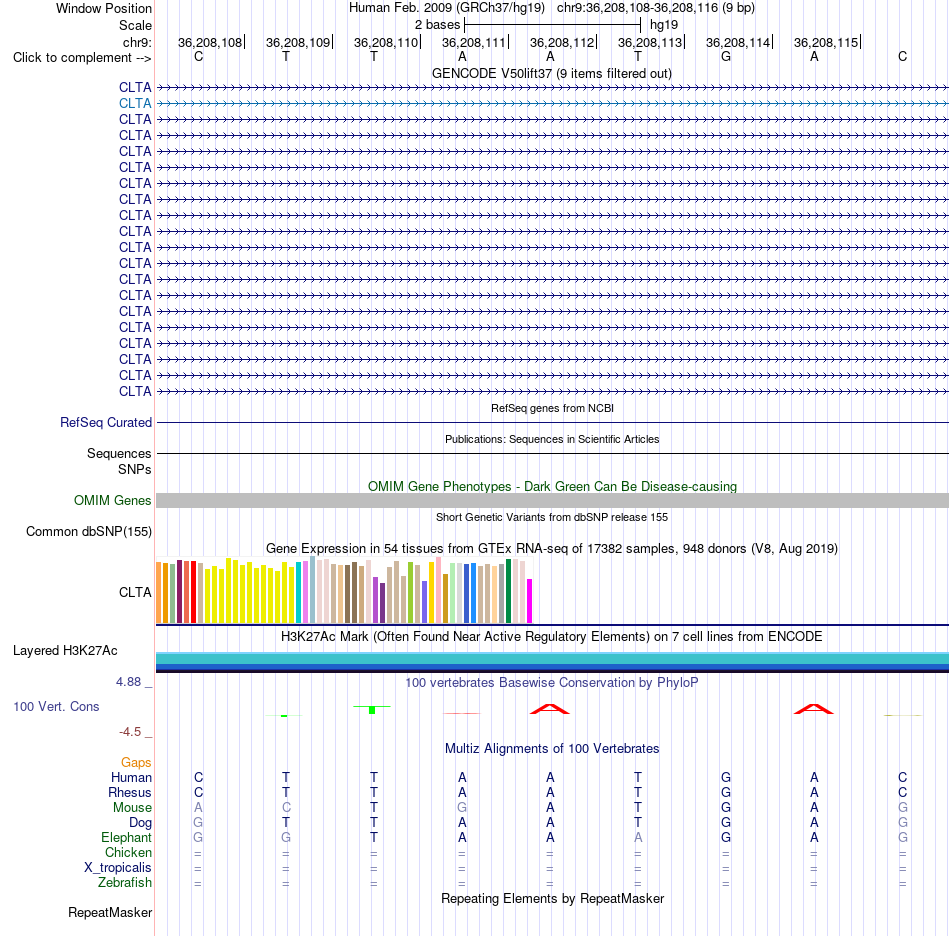Click the gray OMIM Genes bar
Image resolution: width=950 pixels, height=936 pixels.
click(x=552, y=500)
